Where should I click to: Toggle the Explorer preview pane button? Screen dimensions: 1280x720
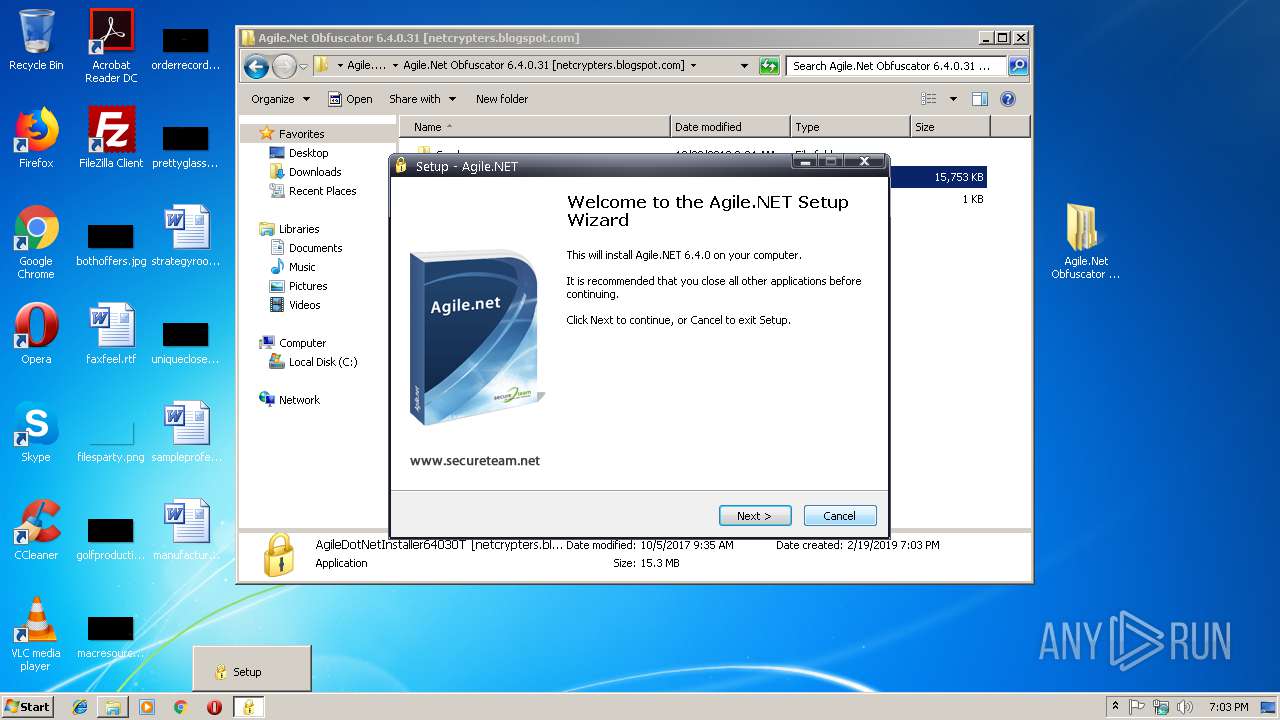(980, 99)
